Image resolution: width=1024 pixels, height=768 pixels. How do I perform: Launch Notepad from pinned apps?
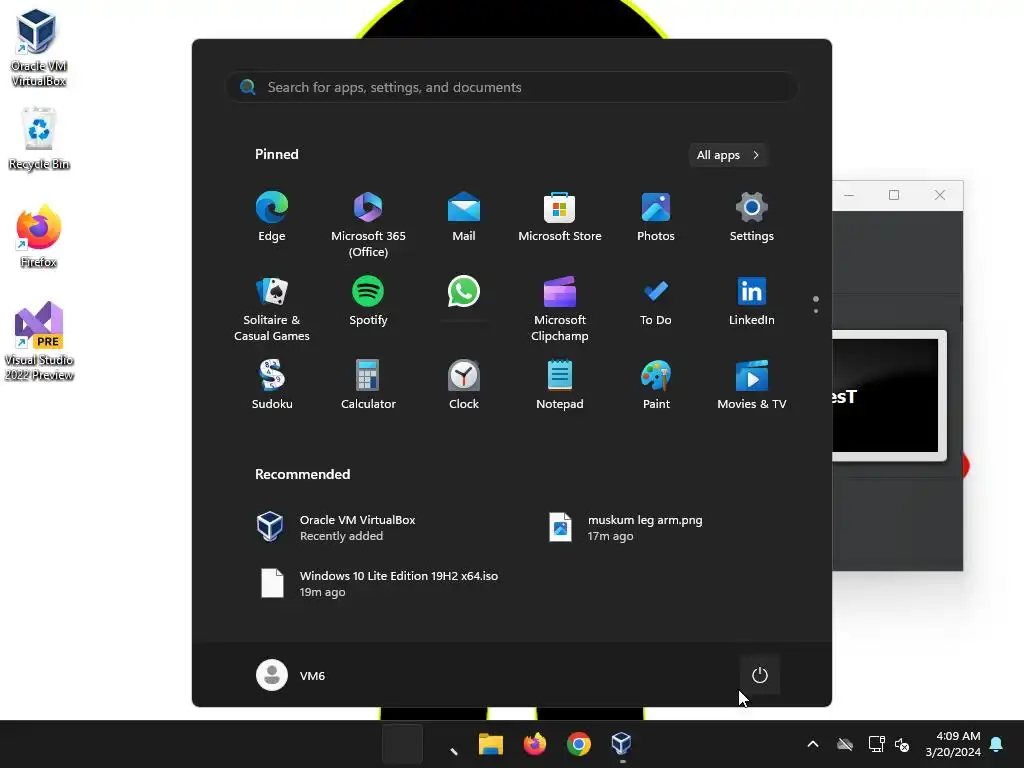pos(560,385)
